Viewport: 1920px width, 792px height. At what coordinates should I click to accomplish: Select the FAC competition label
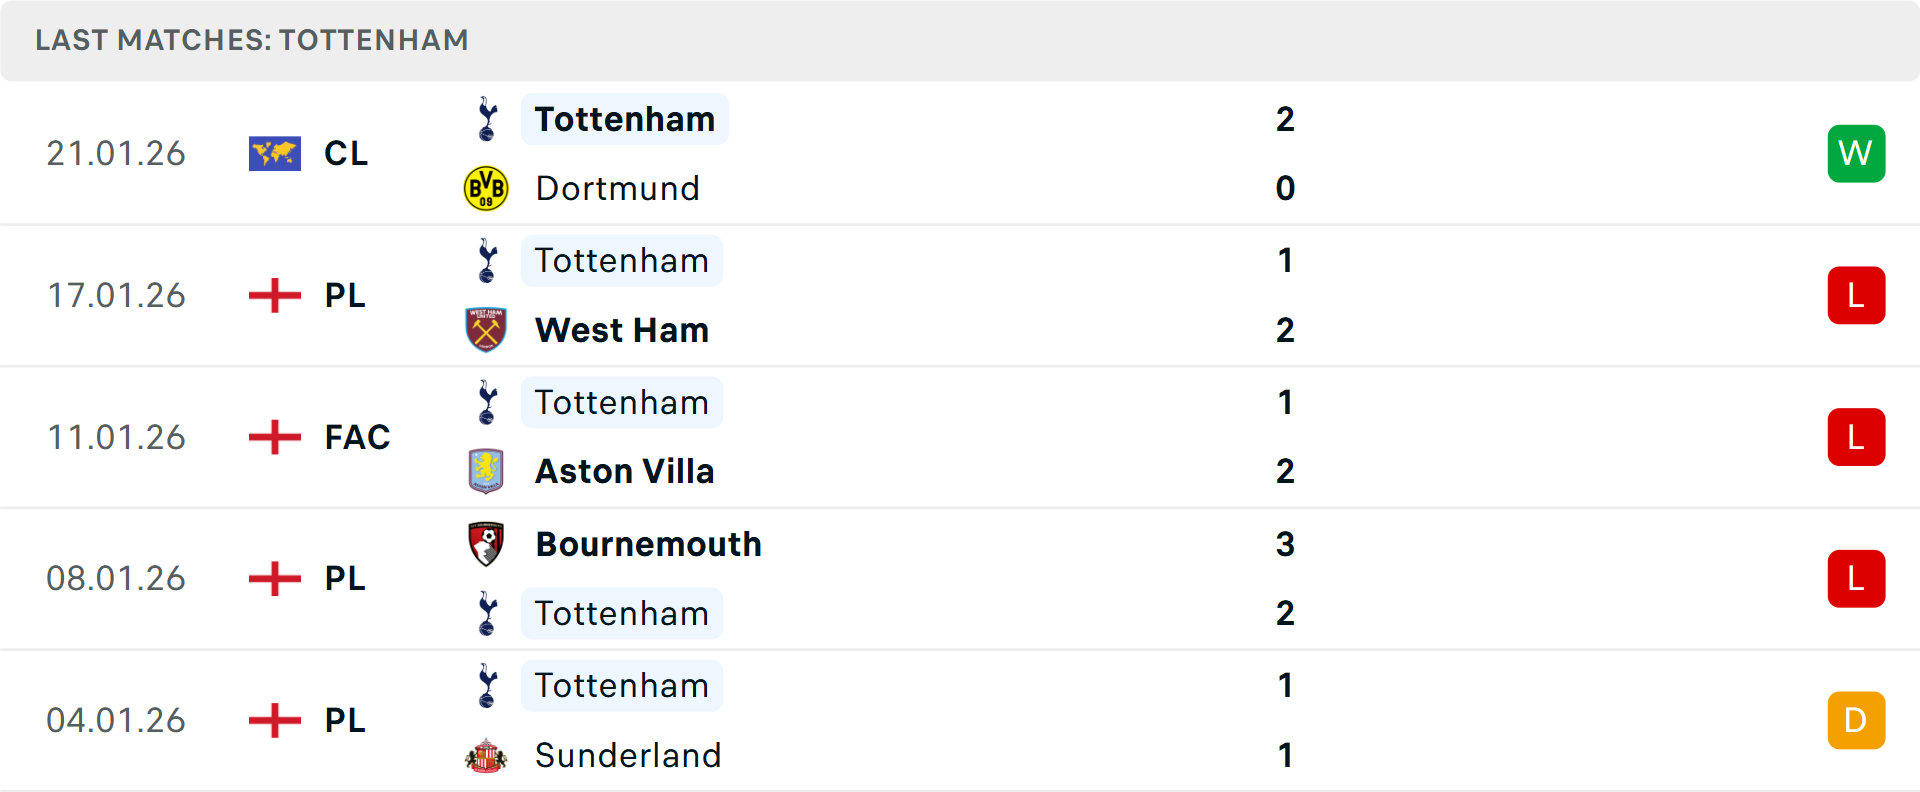pos(357,437)
